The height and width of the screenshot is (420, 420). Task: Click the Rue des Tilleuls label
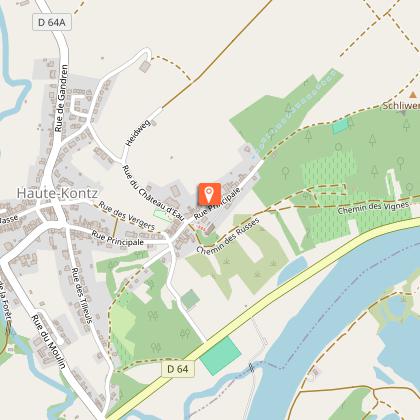(82, 295)
